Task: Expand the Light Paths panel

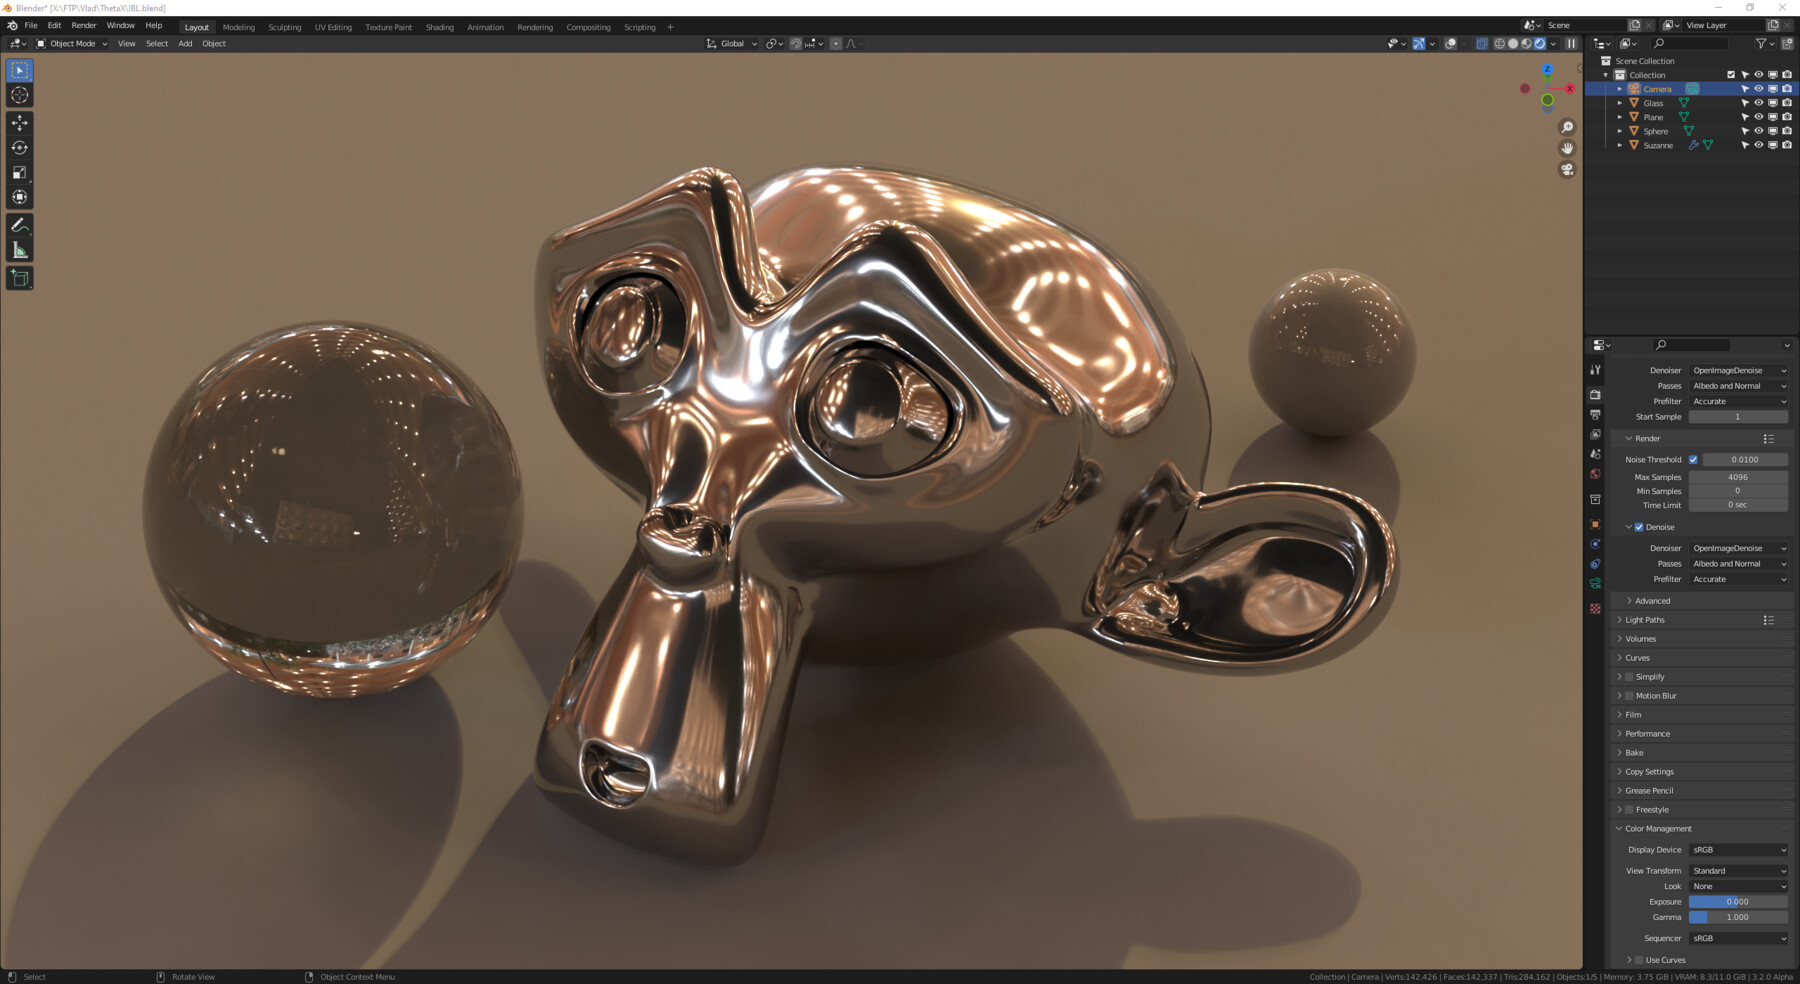Action: click(x=1644, y=620)
